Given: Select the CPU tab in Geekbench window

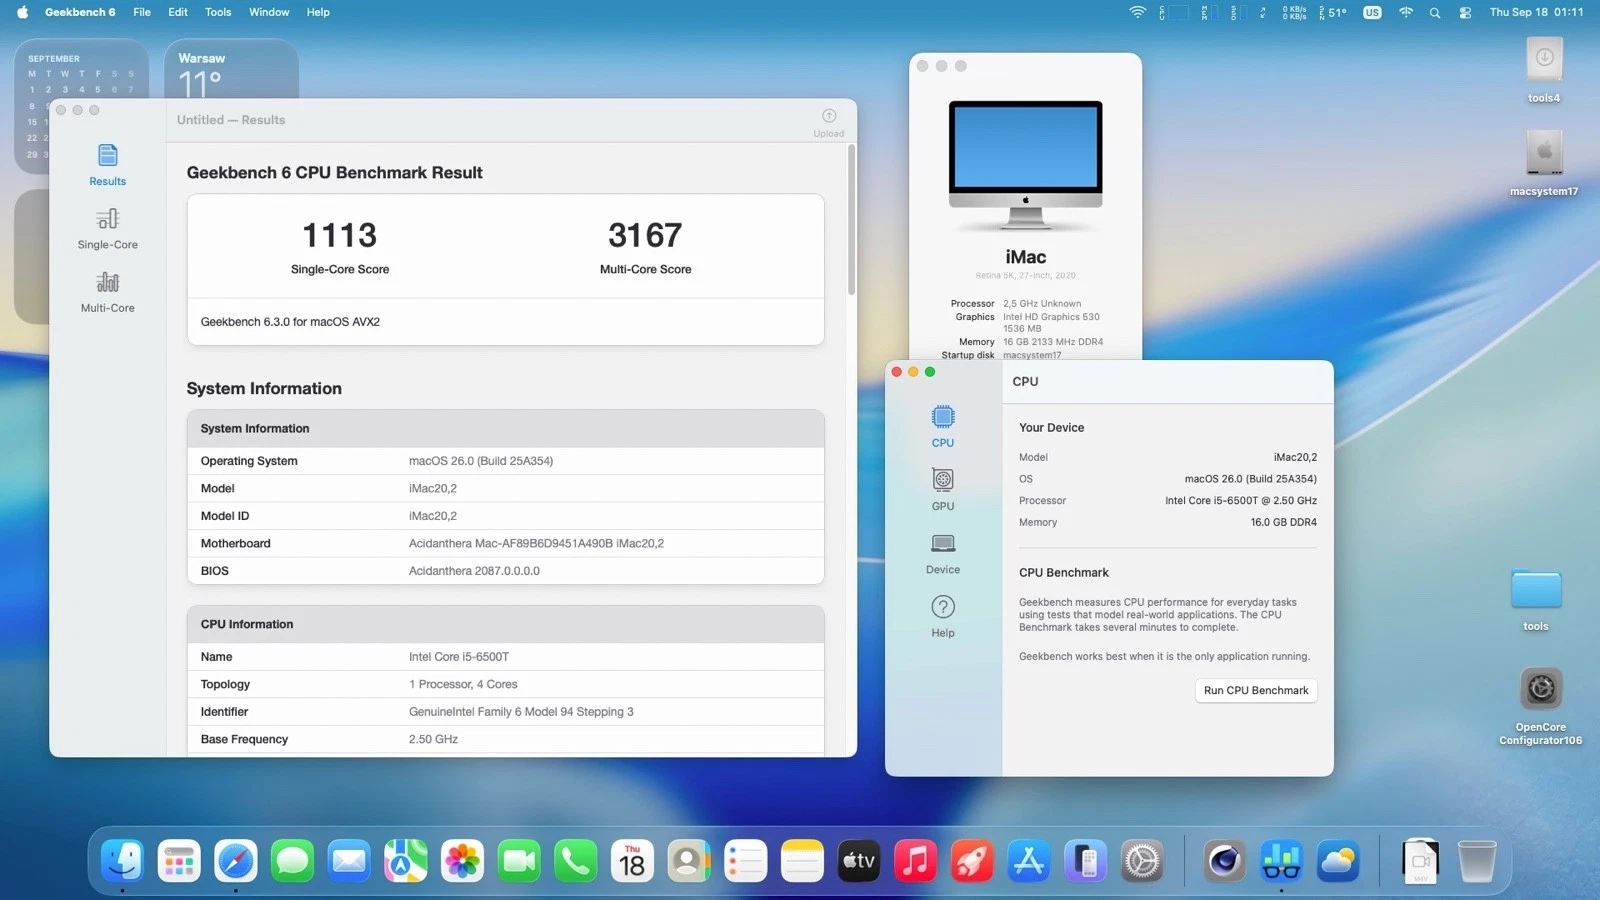Looking at the screenshot, I should 942,426.
